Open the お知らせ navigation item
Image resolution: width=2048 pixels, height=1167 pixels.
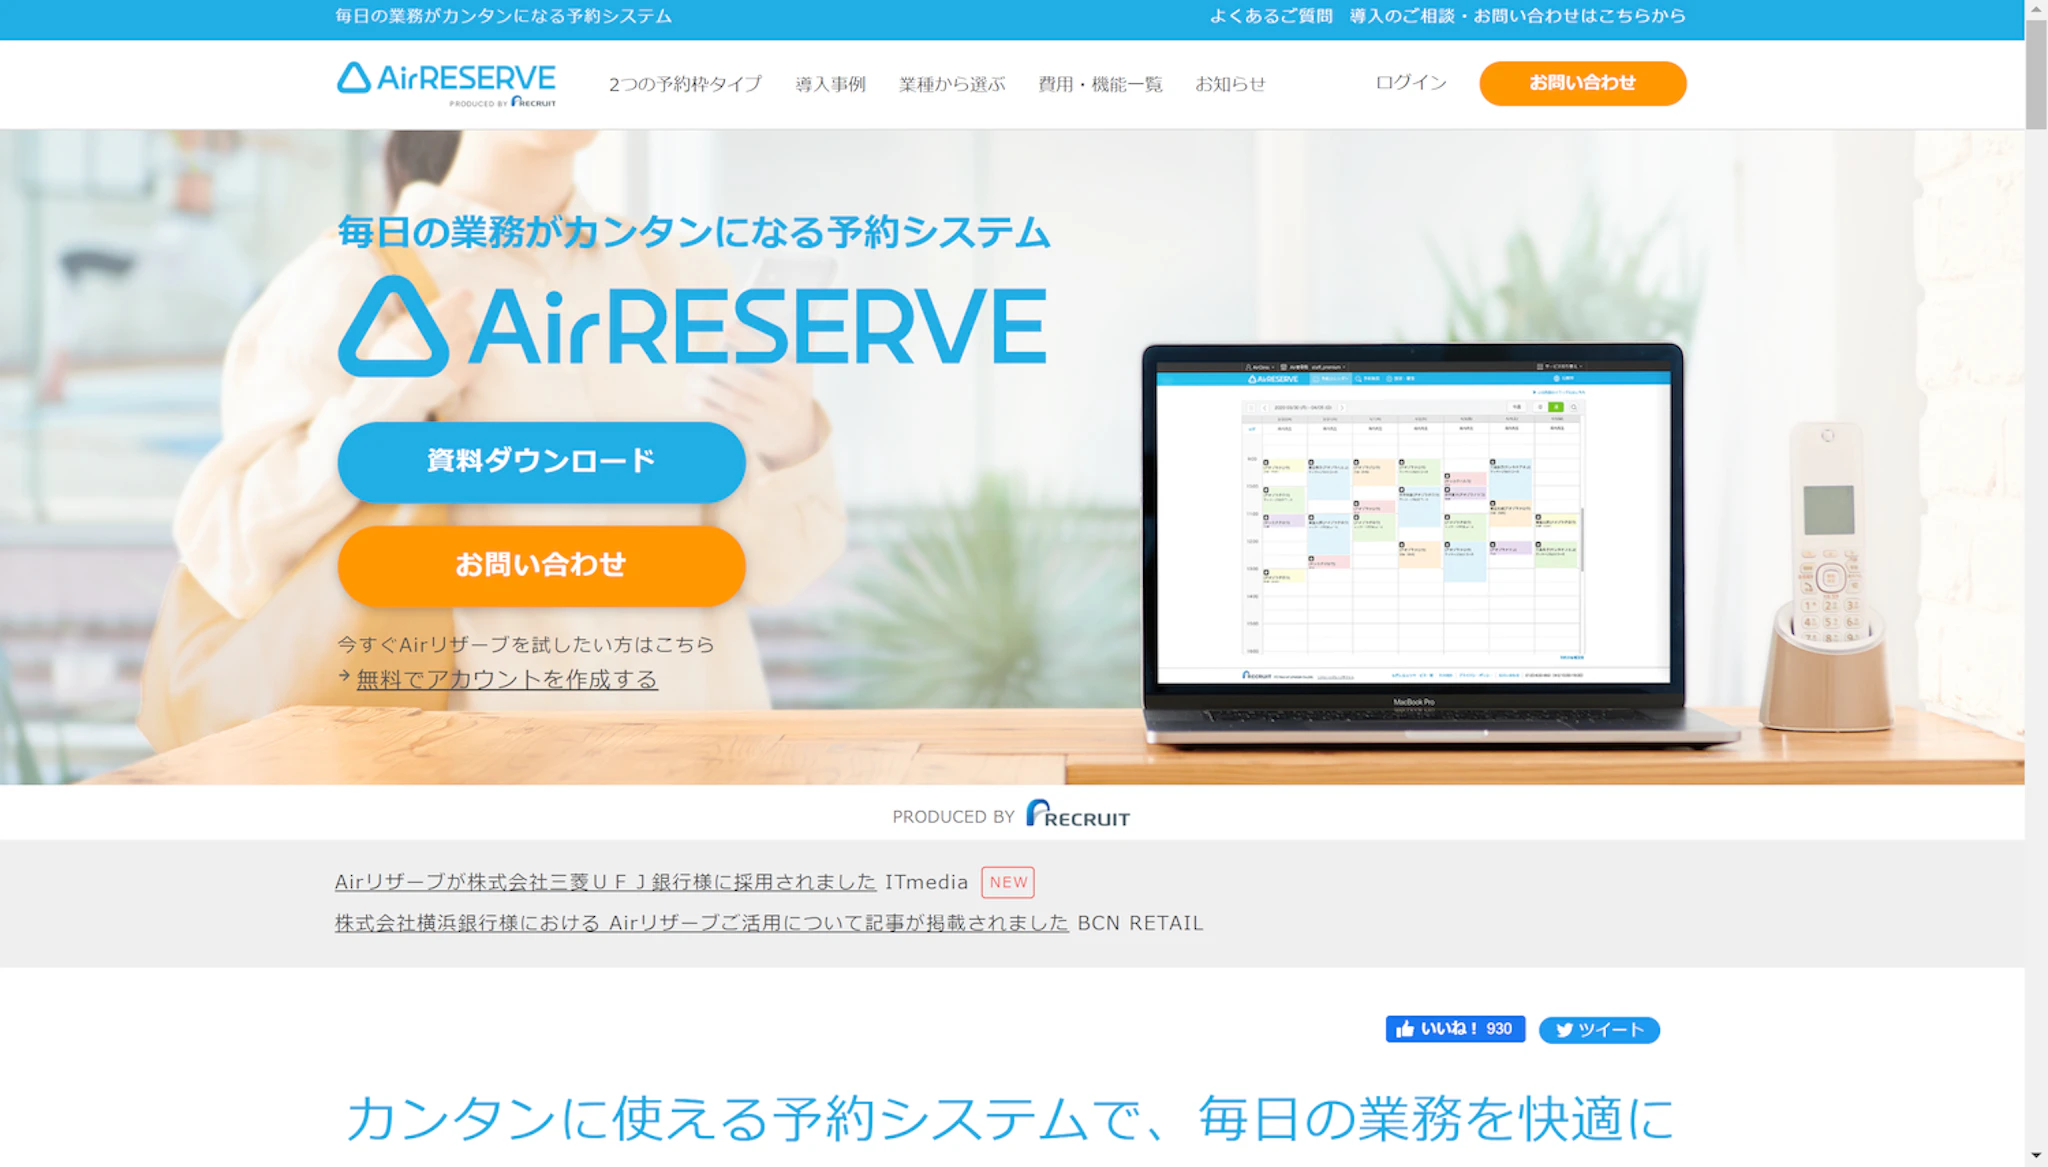(1230, 84)
